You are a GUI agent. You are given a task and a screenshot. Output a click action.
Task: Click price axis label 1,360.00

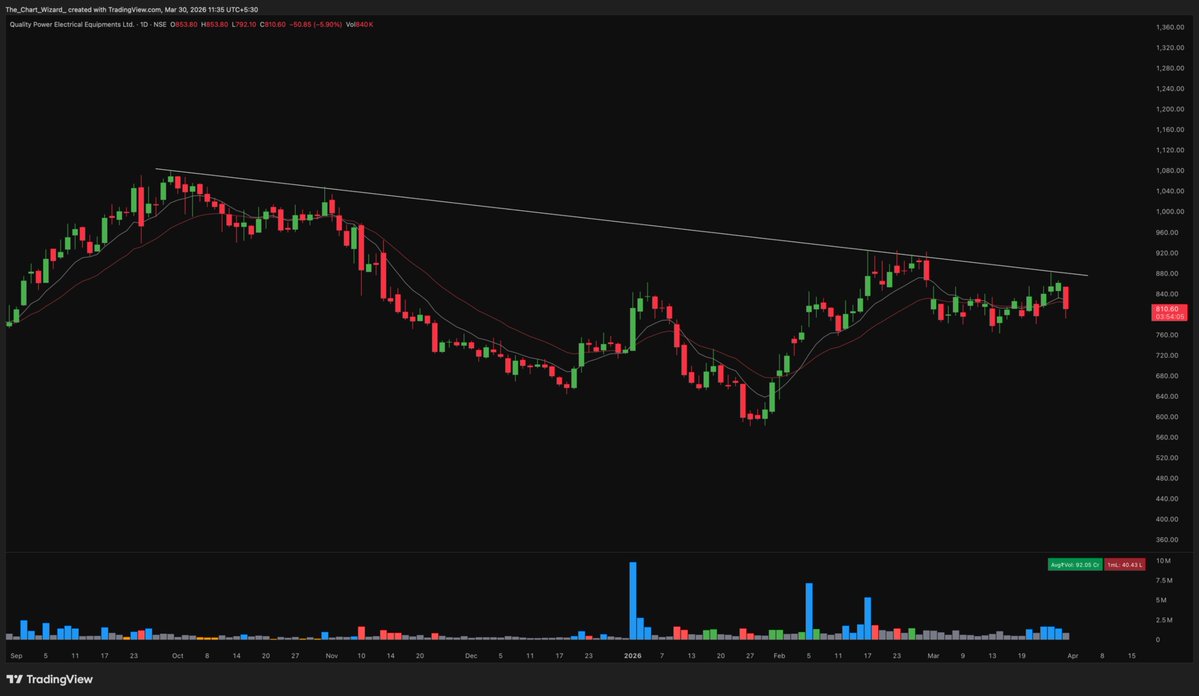coord(1170,27)
